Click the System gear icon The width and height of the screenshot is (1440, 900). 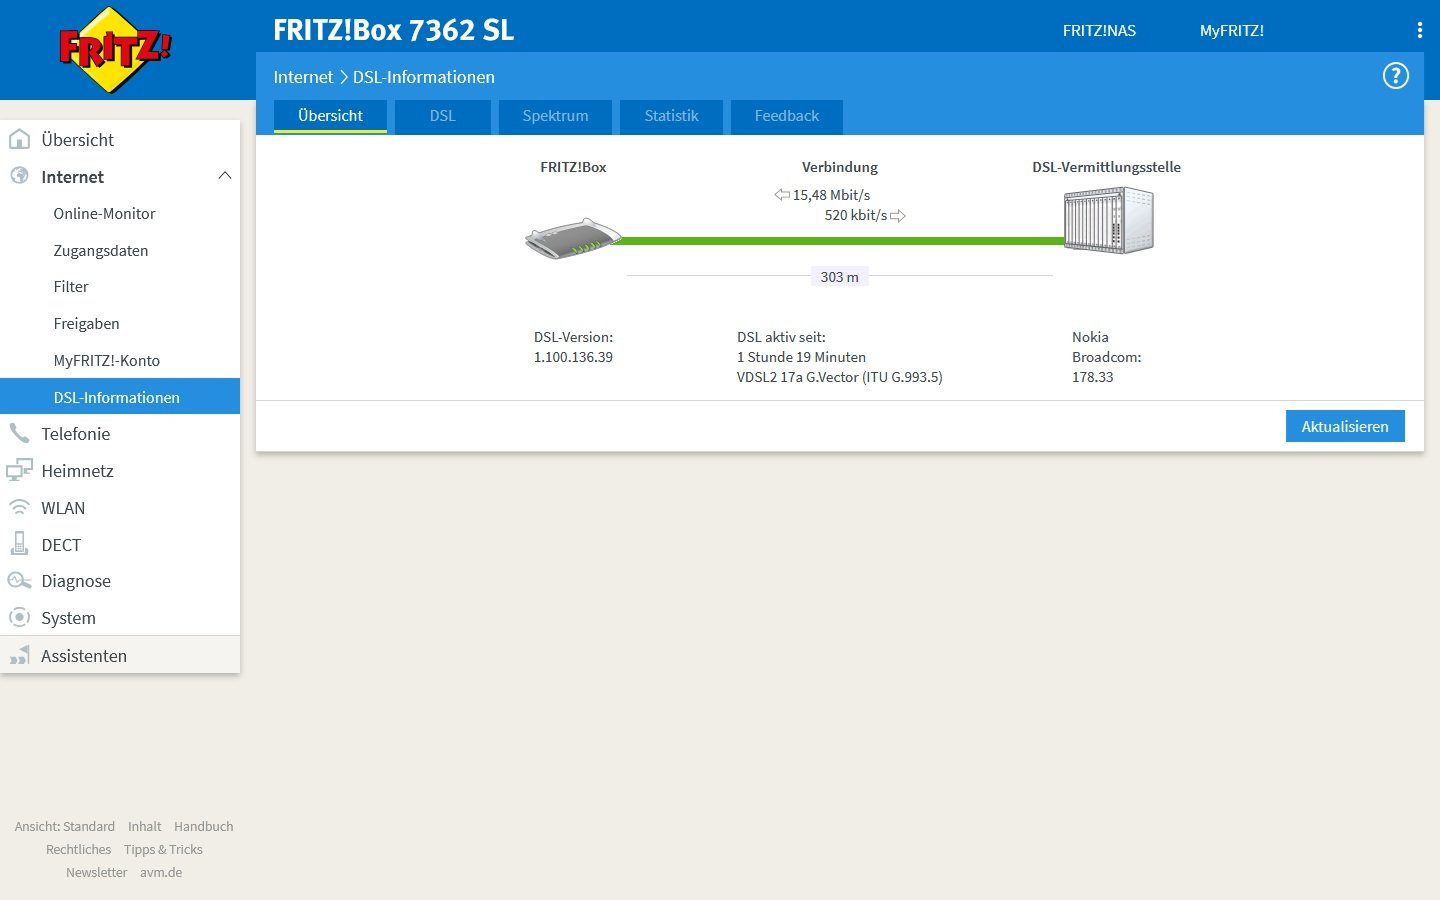tap(19, 617)
